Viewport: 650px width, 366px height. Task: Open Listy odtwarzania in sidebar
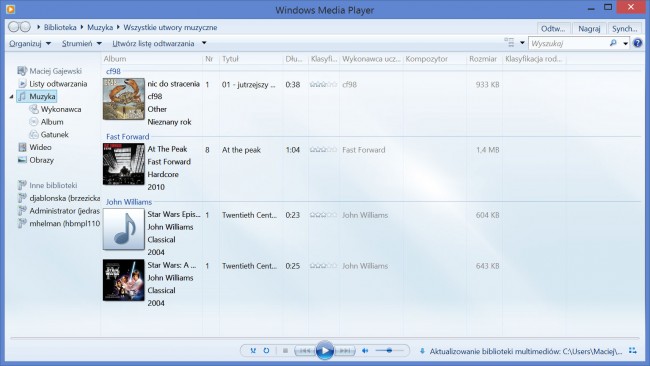pos(58,84)
